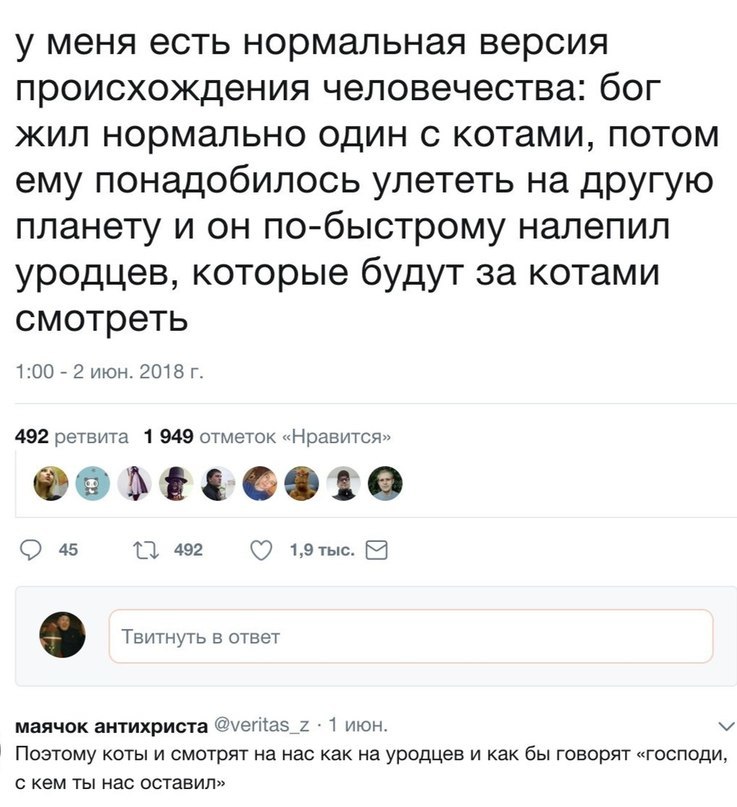Open the "маячок антихриста" profile name
This screenshot has height=807, width=737.
[111, 725]
